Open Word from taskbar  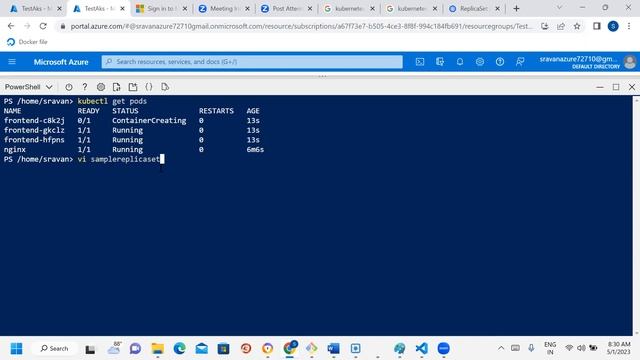(333, 348)
